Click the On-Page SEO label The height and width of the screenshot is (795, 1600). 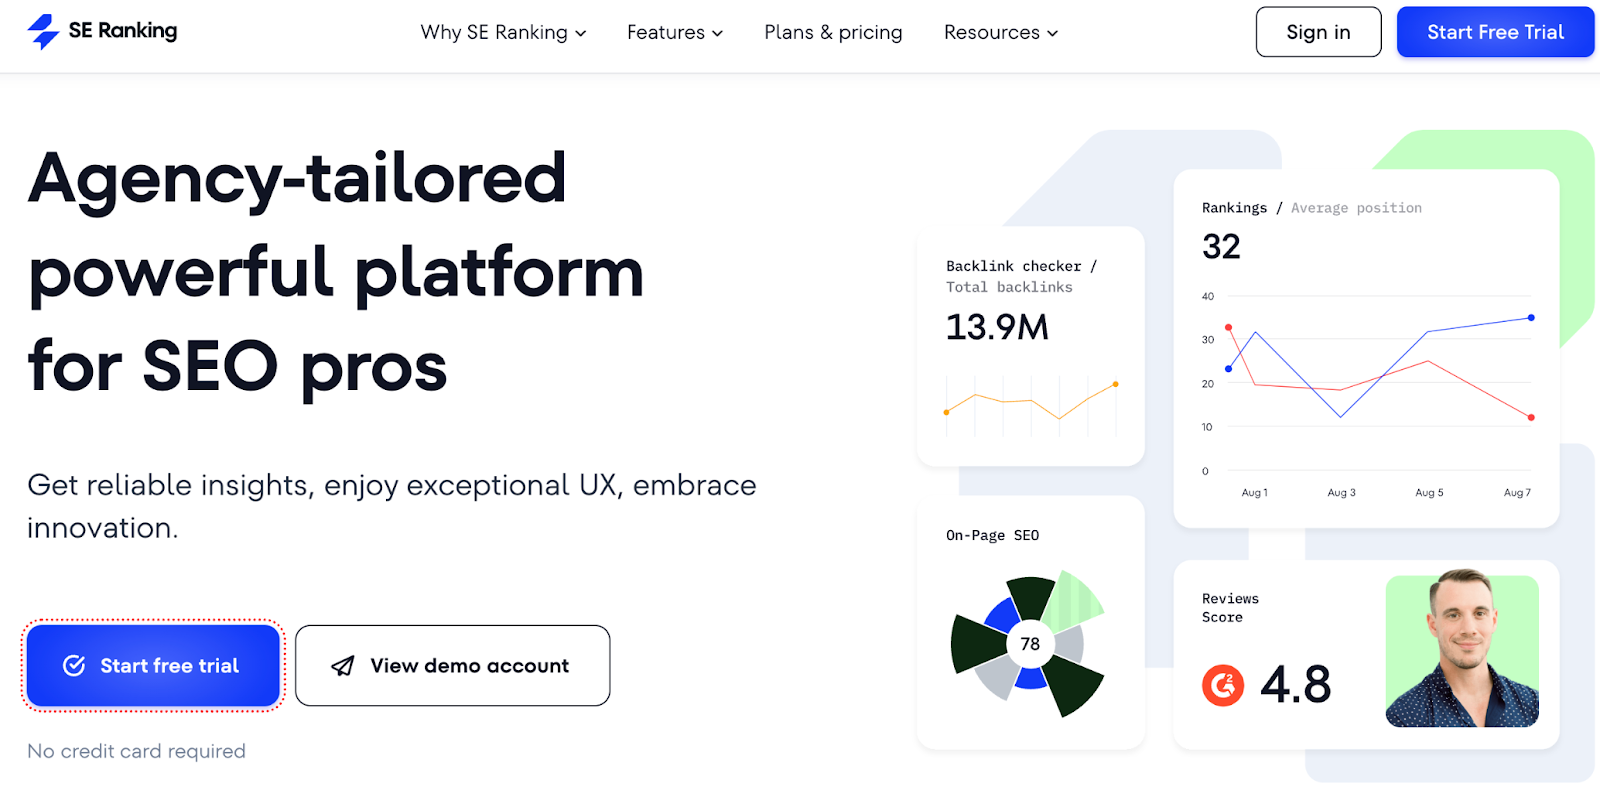click(992, 535)
